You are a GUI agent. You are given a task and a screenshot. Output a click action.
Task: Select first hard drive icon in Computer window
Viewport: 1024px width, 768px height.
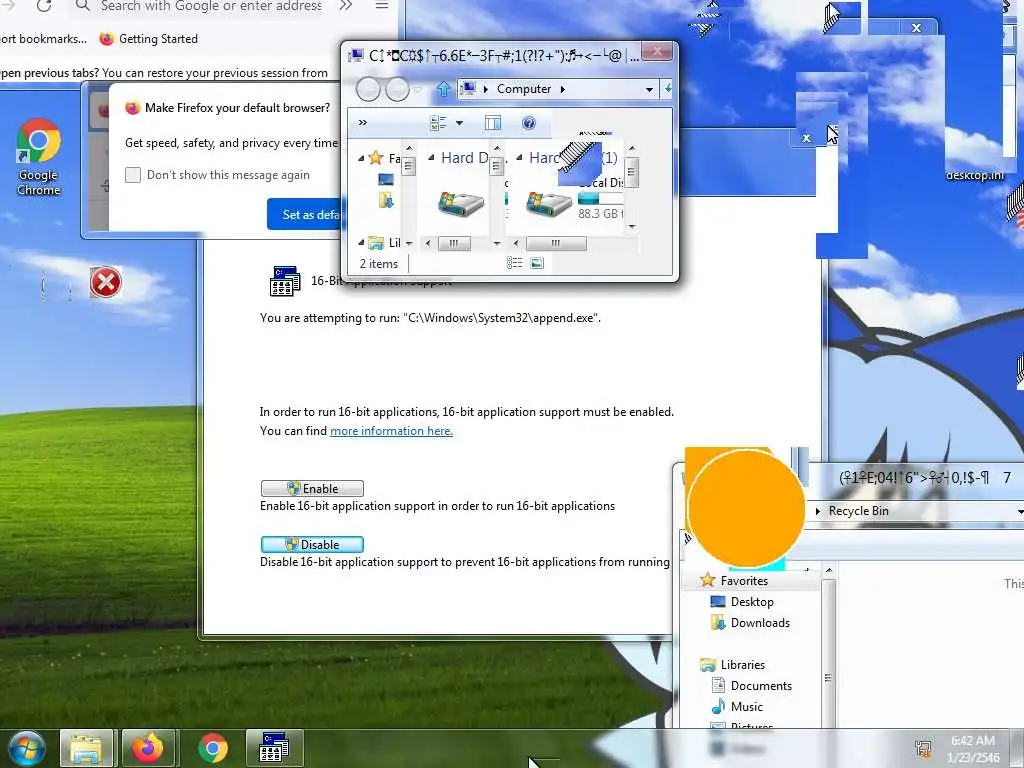[x=461, y=203]
